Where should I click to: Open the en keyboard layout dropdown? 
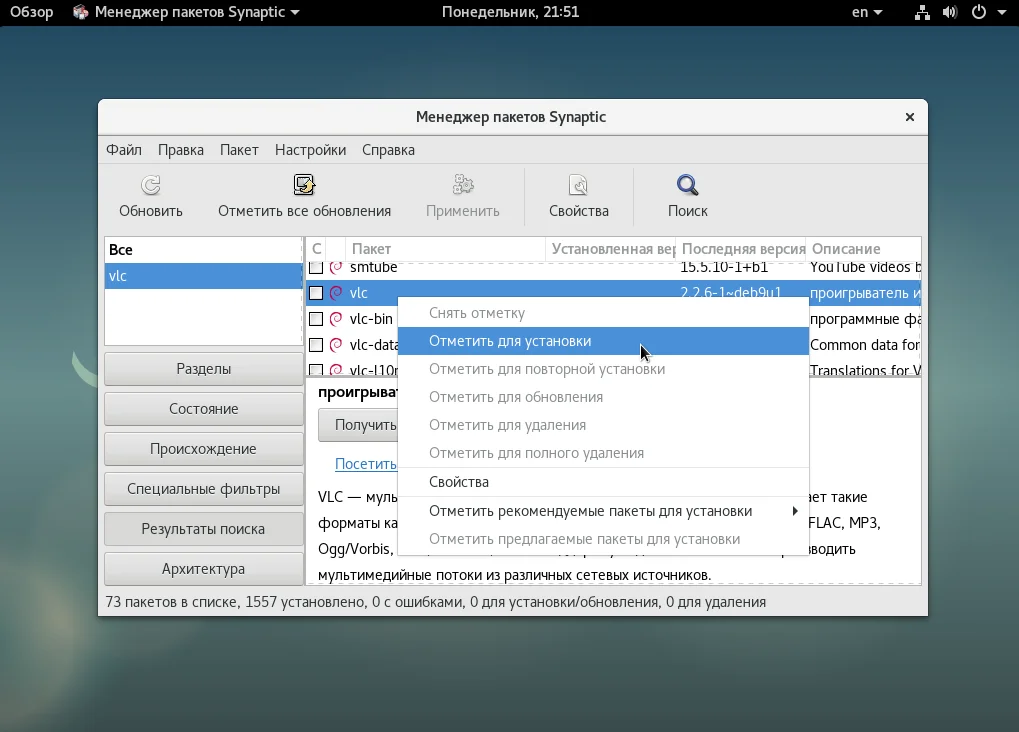(x=867, y=12)
